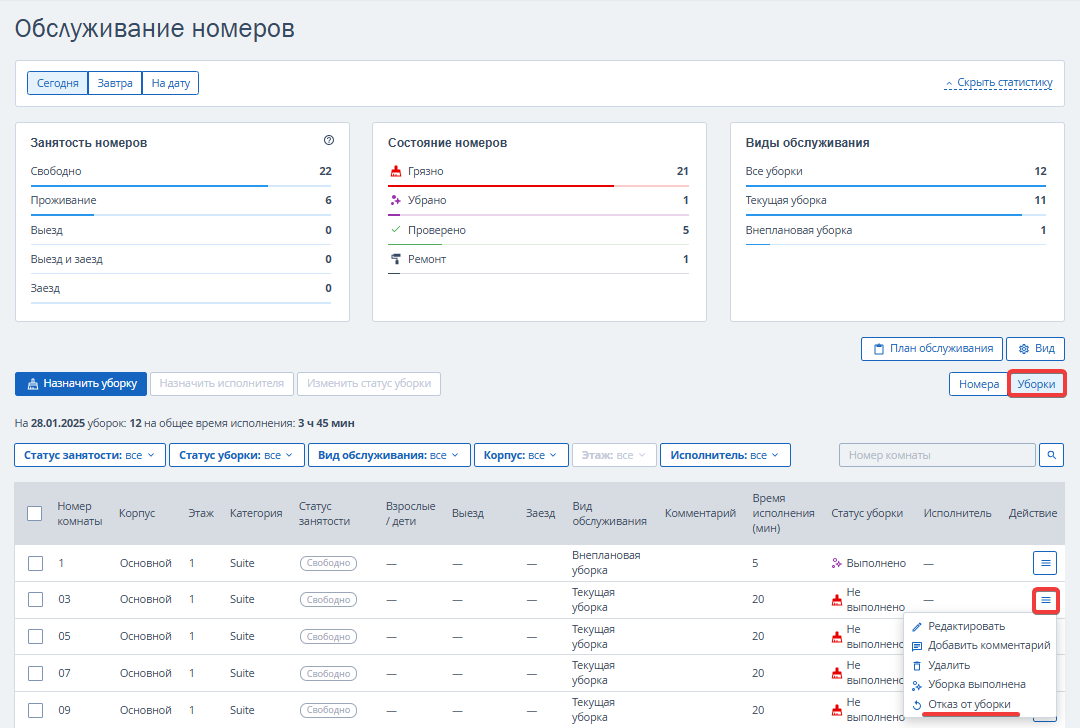
Task: Check the checkbox for room 09
Action: click(x=35, y=710)
